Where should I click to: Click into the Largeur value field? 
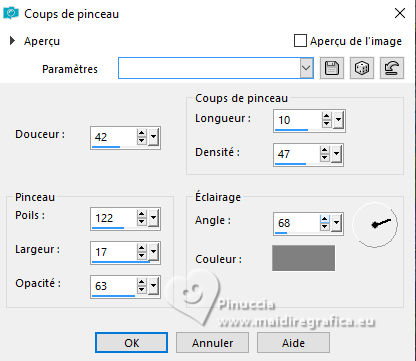coord(114,252)
